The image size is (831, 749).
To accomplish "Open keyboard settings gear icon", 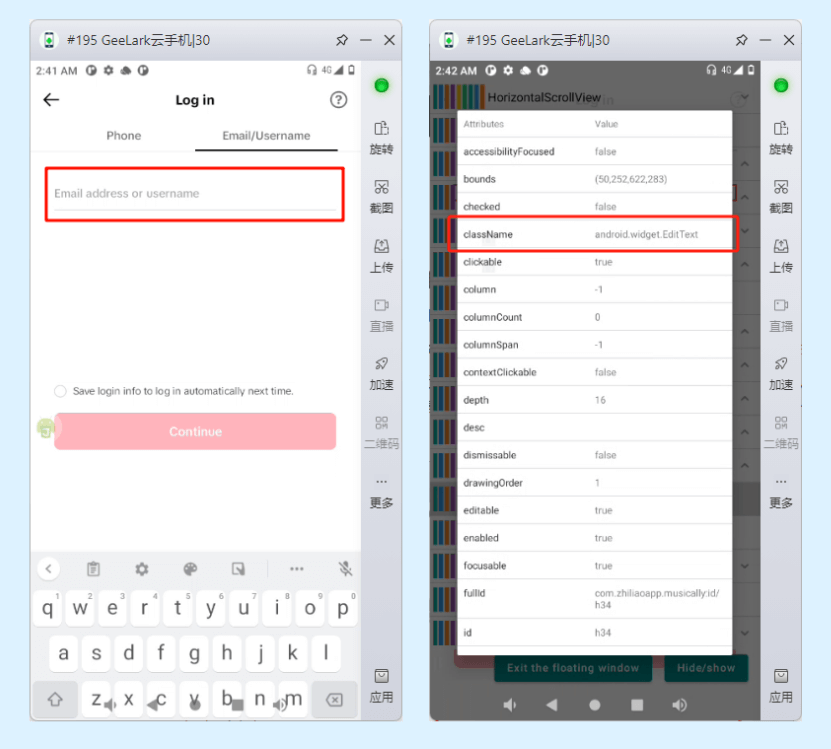I will click(142, 569).
